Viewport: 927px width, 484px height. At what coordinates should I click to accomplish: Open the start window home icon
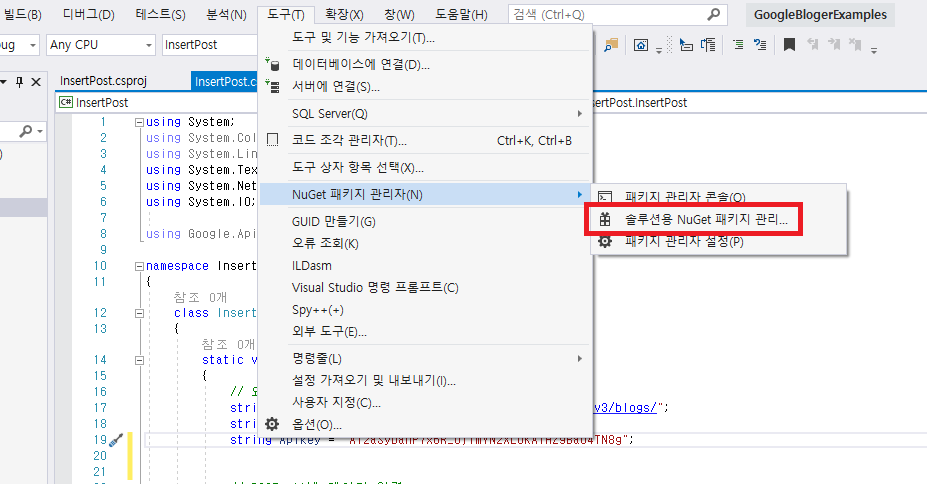641,45
